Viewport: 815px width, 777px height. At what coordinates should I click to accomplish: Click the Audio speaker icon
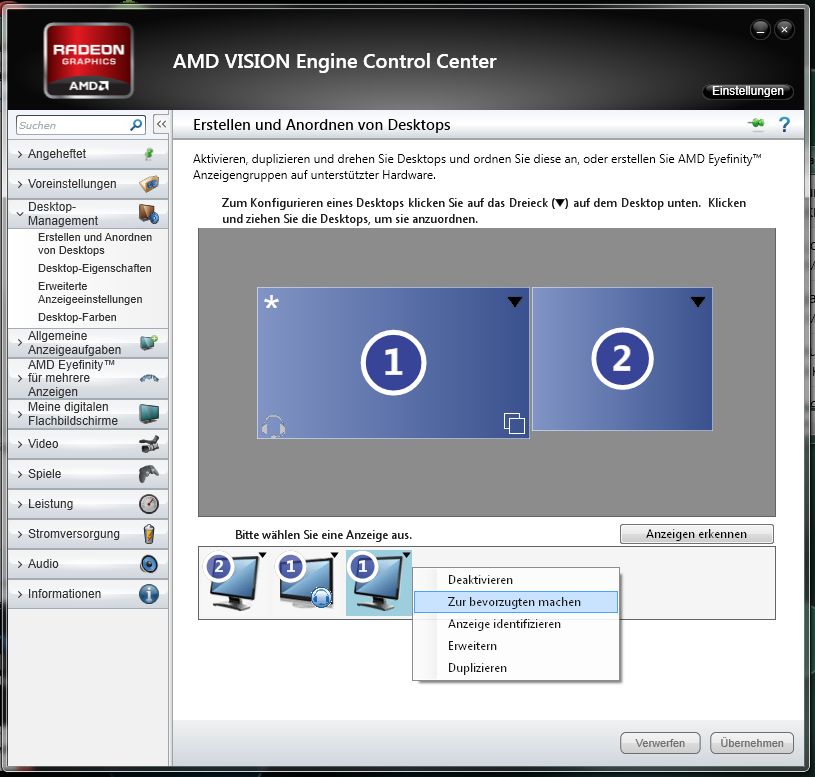149,564
